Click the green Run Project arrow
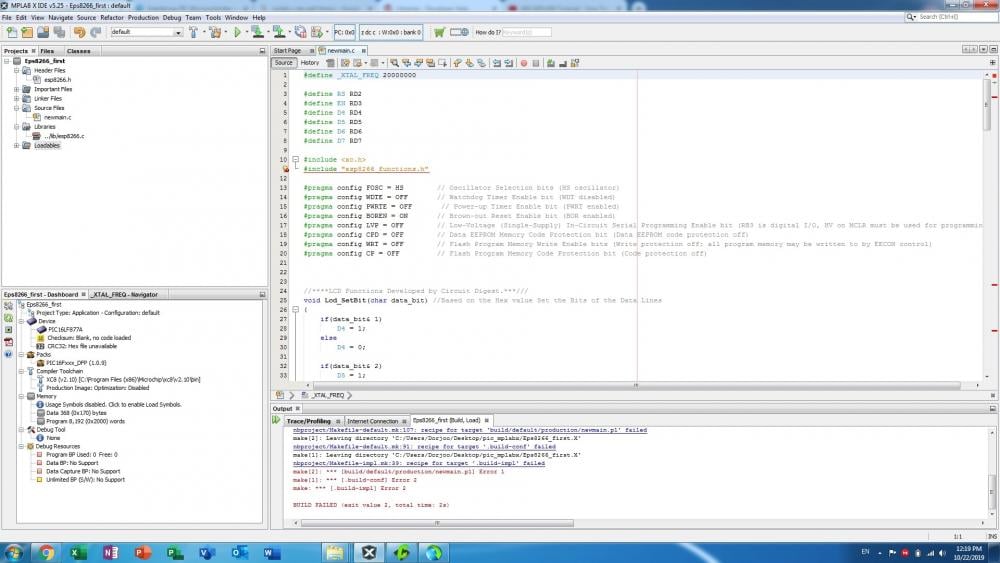 pos(238,32)
